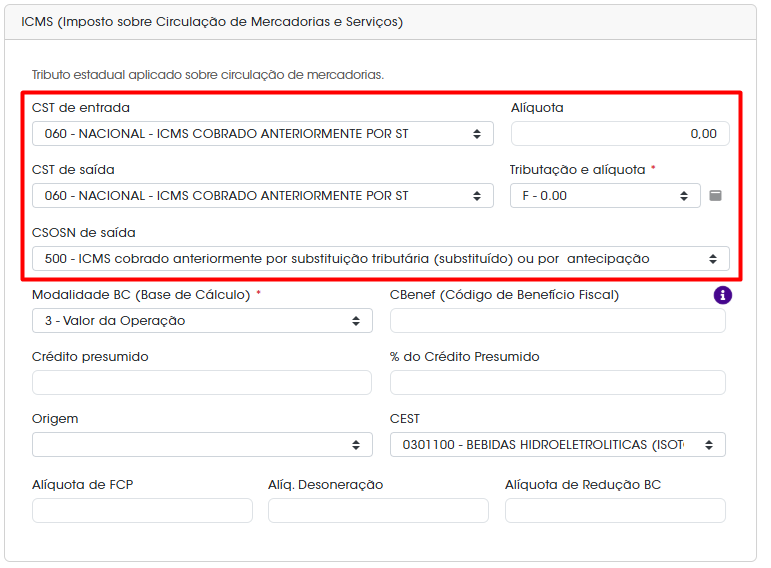This screenshot has width=771, height=568.
Task: Open the Origem dropdown
Action: pos(202,445)
